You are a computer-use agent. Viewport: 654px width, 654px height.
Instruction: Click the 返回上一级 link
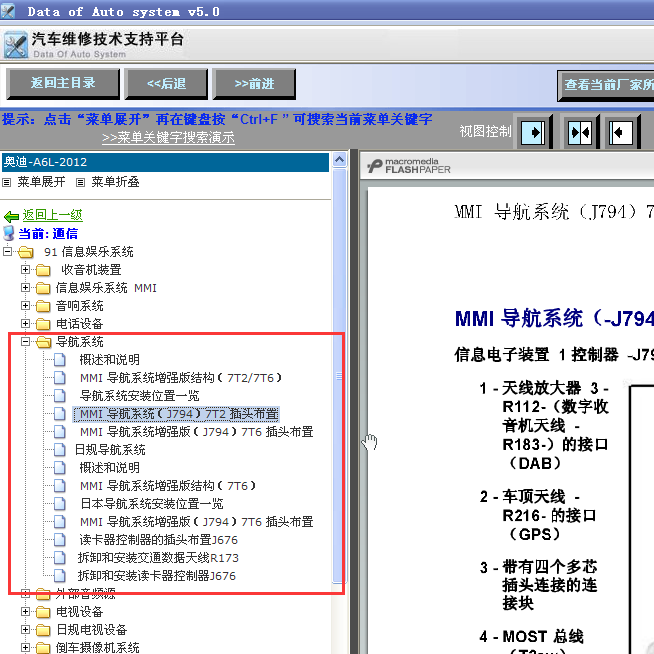[x=53, y=215]
